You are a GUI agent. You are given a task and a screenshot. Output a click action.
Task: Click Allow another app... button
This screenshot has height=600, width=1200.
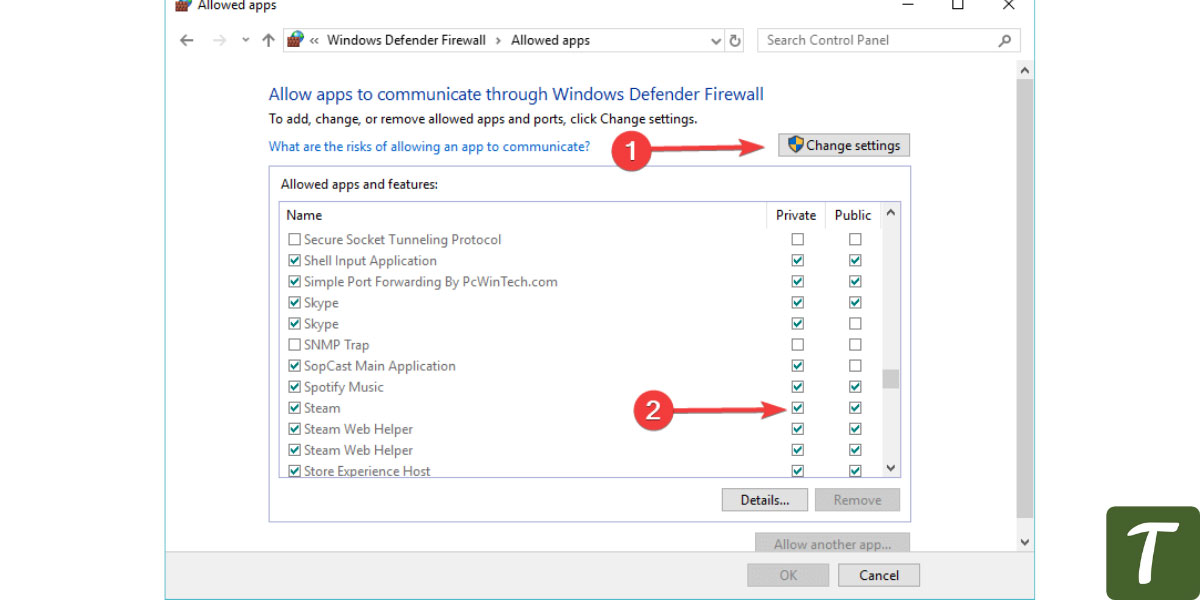(x=832, y=544)
